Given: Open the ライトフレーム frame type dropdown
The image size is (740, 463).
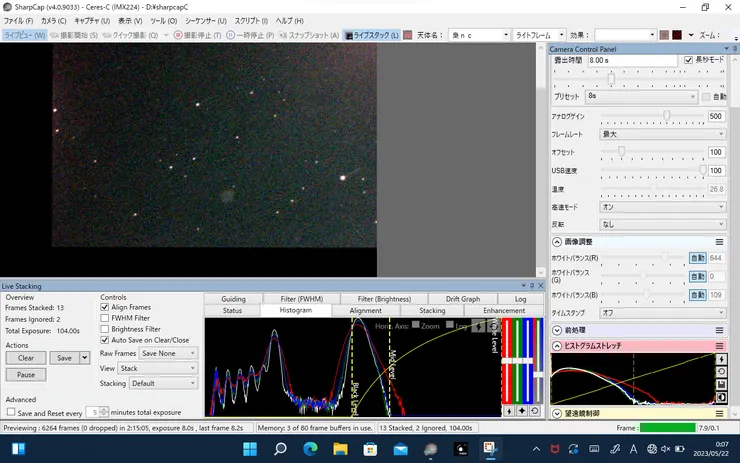Looking at the screenshot, I should click(x=539, y=35).
